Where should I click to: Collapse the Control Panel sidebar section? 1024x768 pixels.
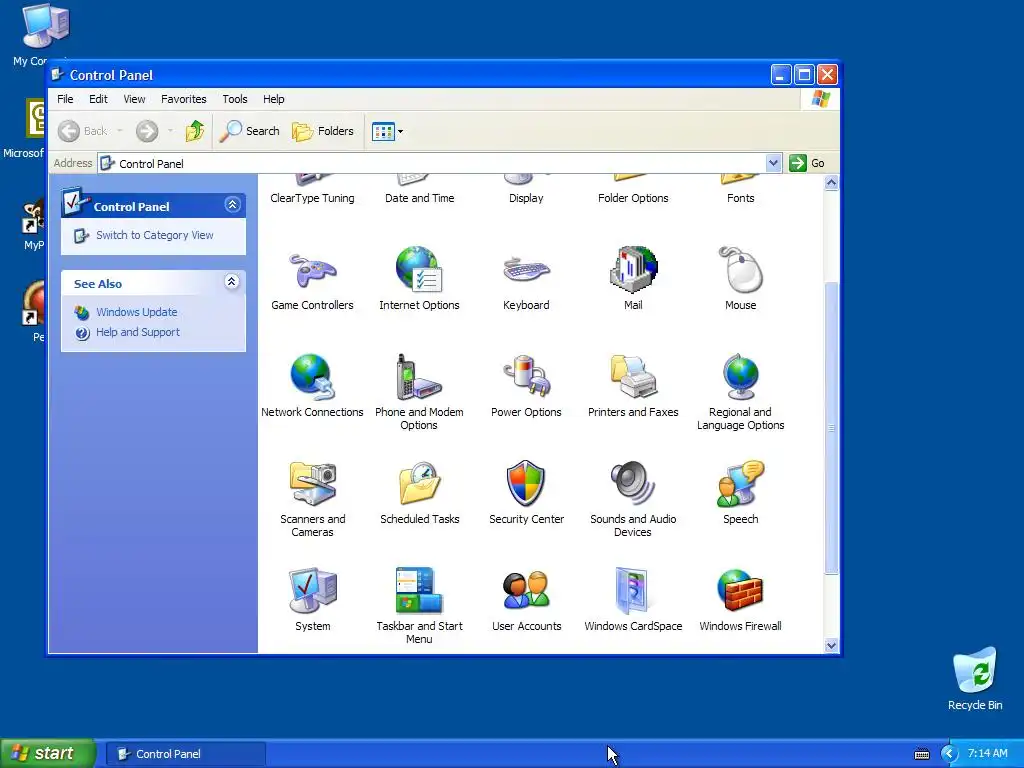232,205
